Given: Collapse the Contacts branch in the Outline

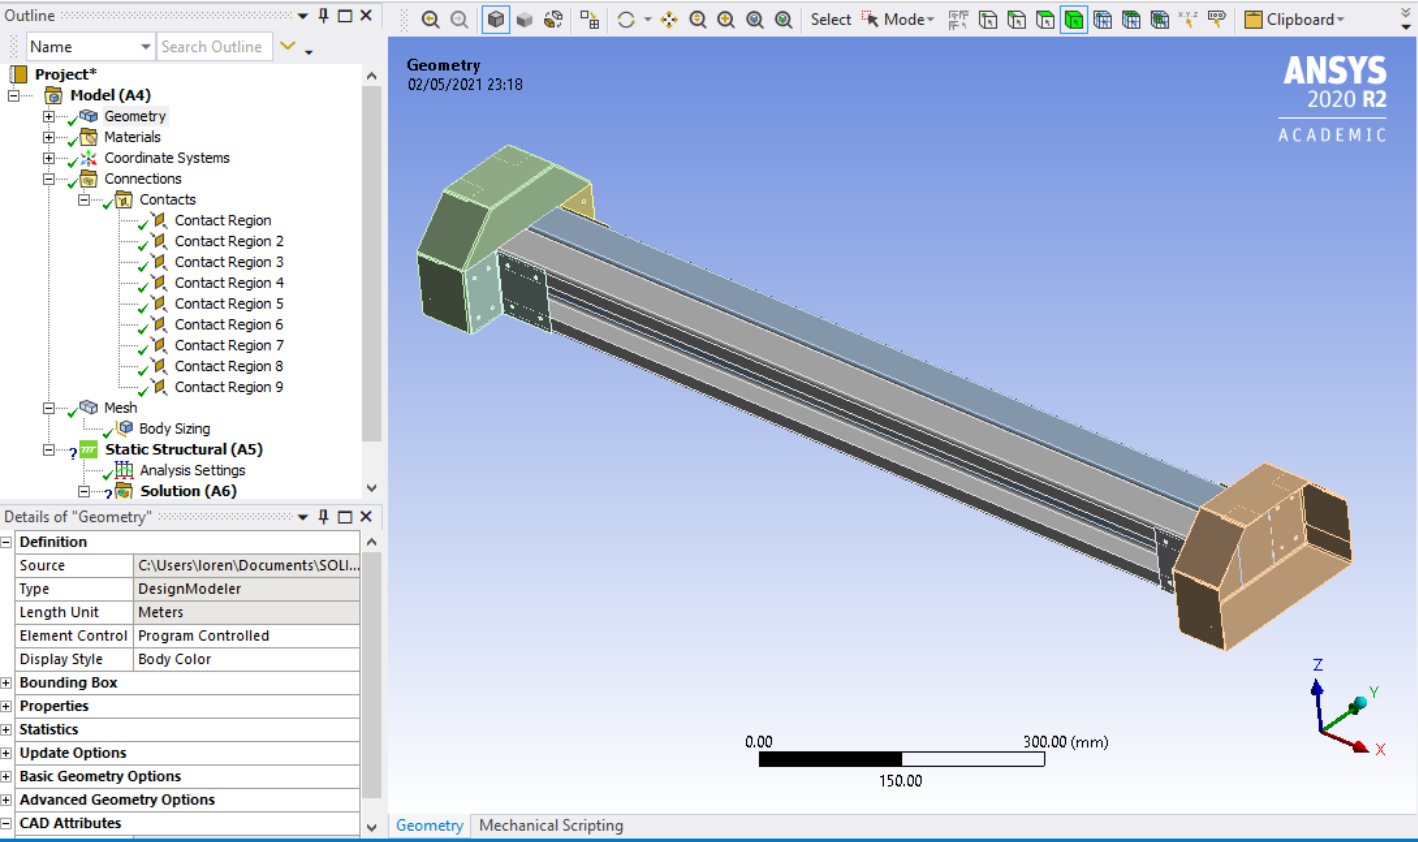Looking at the screenshot, I should (85, 199).
